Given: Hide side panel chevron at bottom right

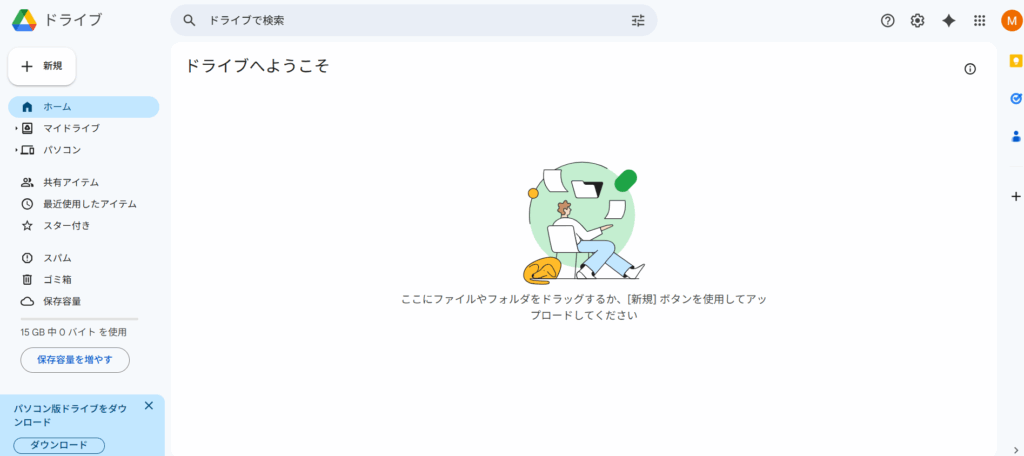Looking at the screenshot, I should tap(1016, 448).
